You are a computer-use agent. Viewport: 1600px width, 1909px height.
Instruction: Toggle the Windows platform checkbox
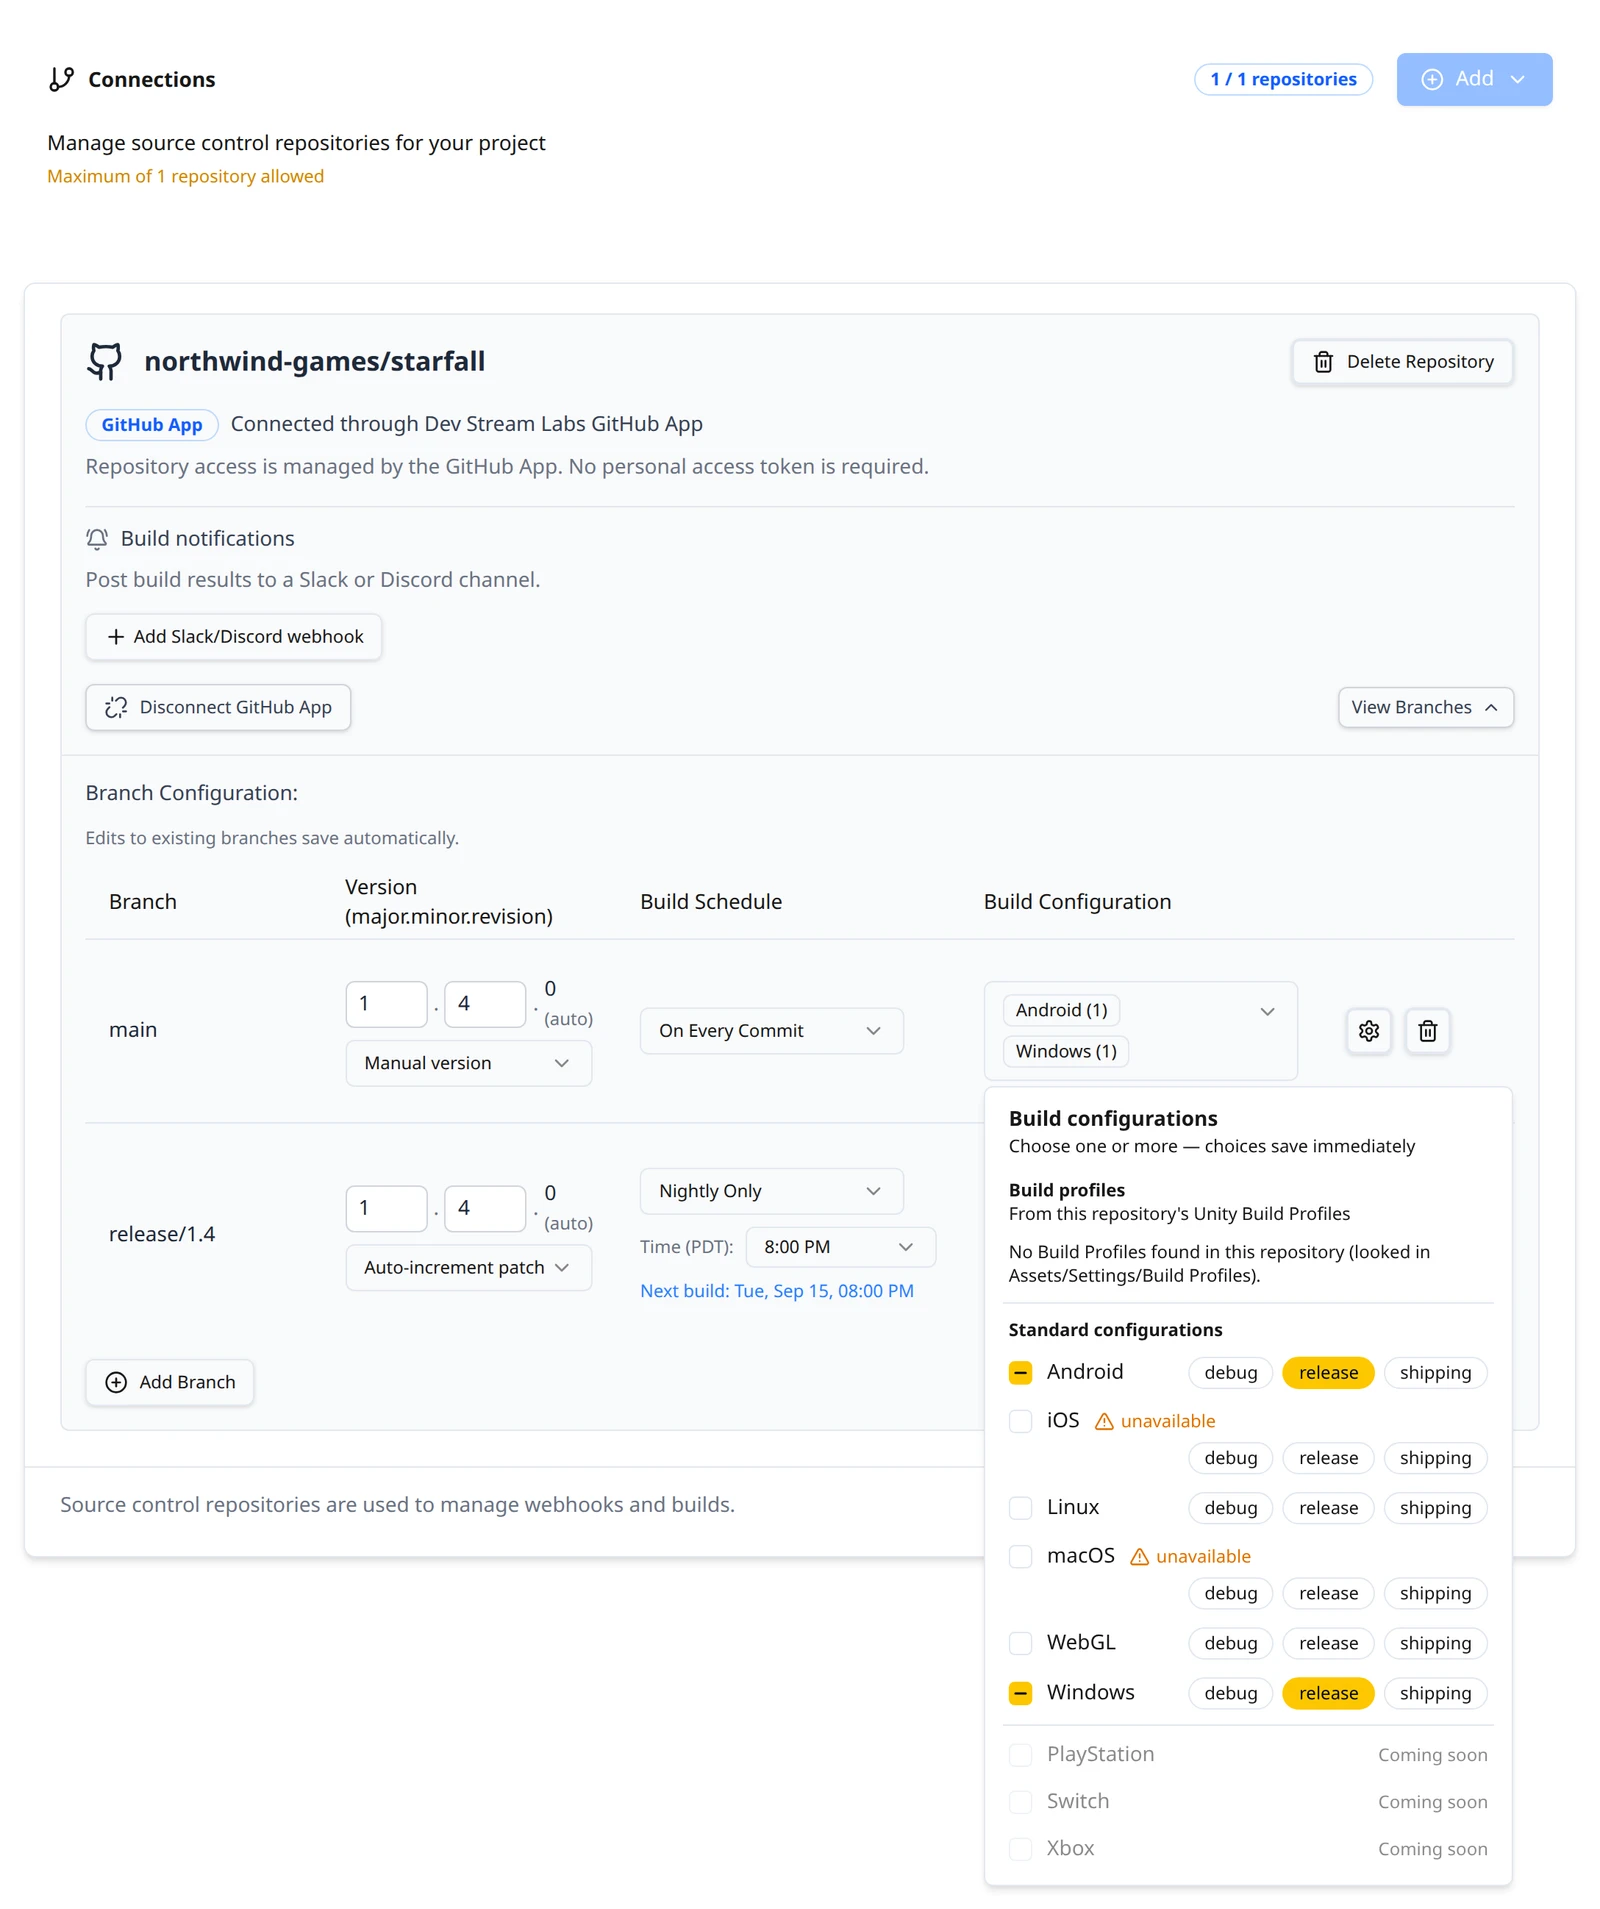[x=1020, y=1692]
